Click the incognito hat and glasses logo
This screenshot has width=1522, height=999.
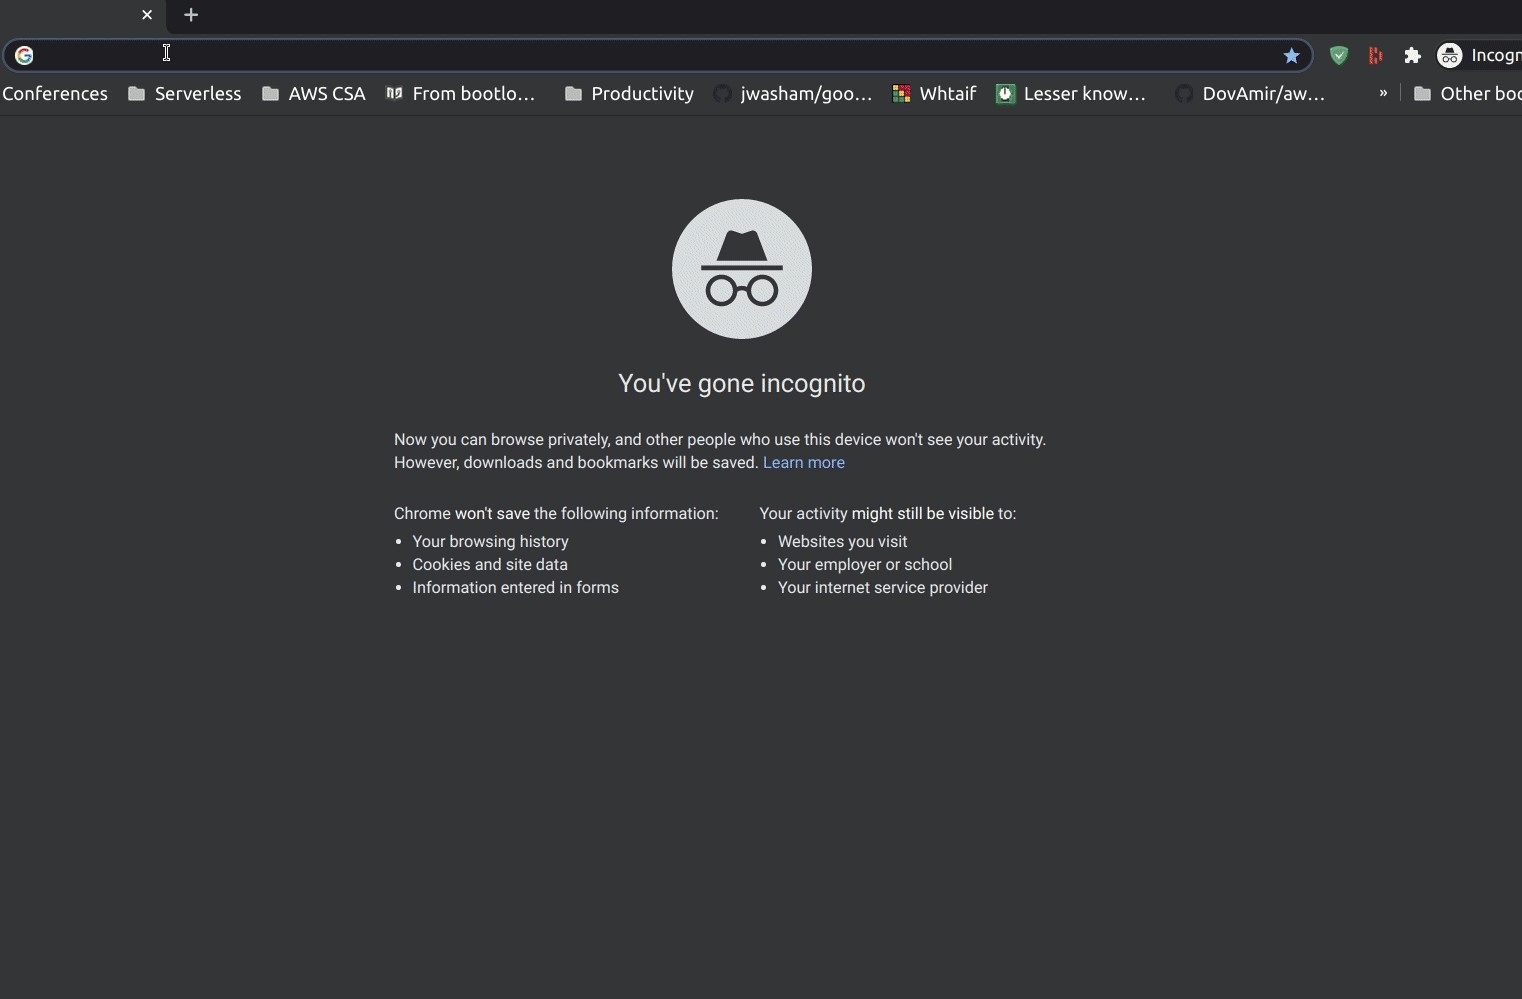click(x=742, y=269)
